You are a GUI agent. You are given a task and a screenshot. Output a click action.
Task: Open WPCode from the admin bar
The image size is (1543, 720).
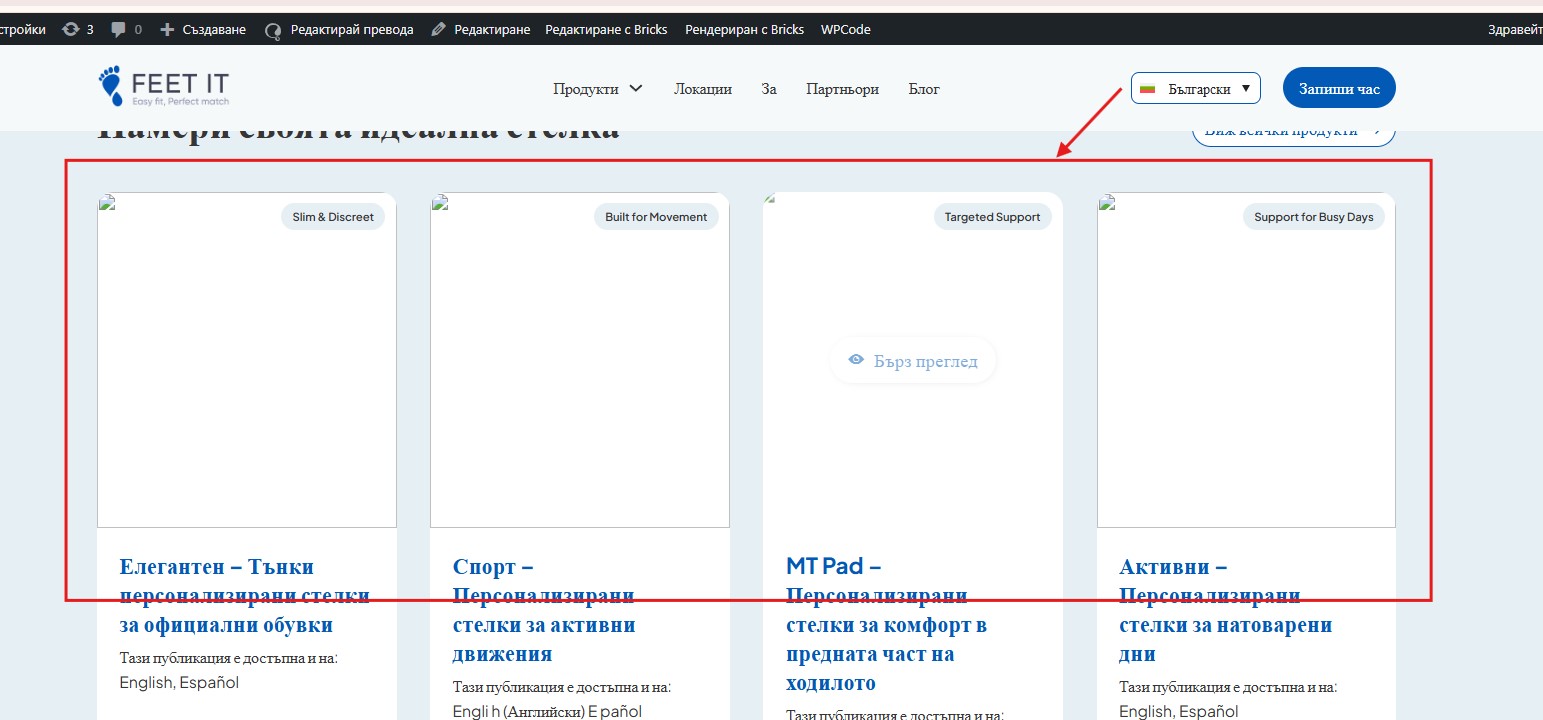[845, 30]
